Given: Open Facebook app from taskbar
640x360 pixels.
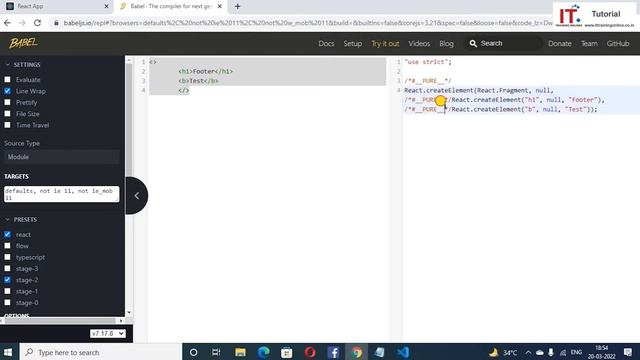Looking at the screenshot, I should (333, 352).
